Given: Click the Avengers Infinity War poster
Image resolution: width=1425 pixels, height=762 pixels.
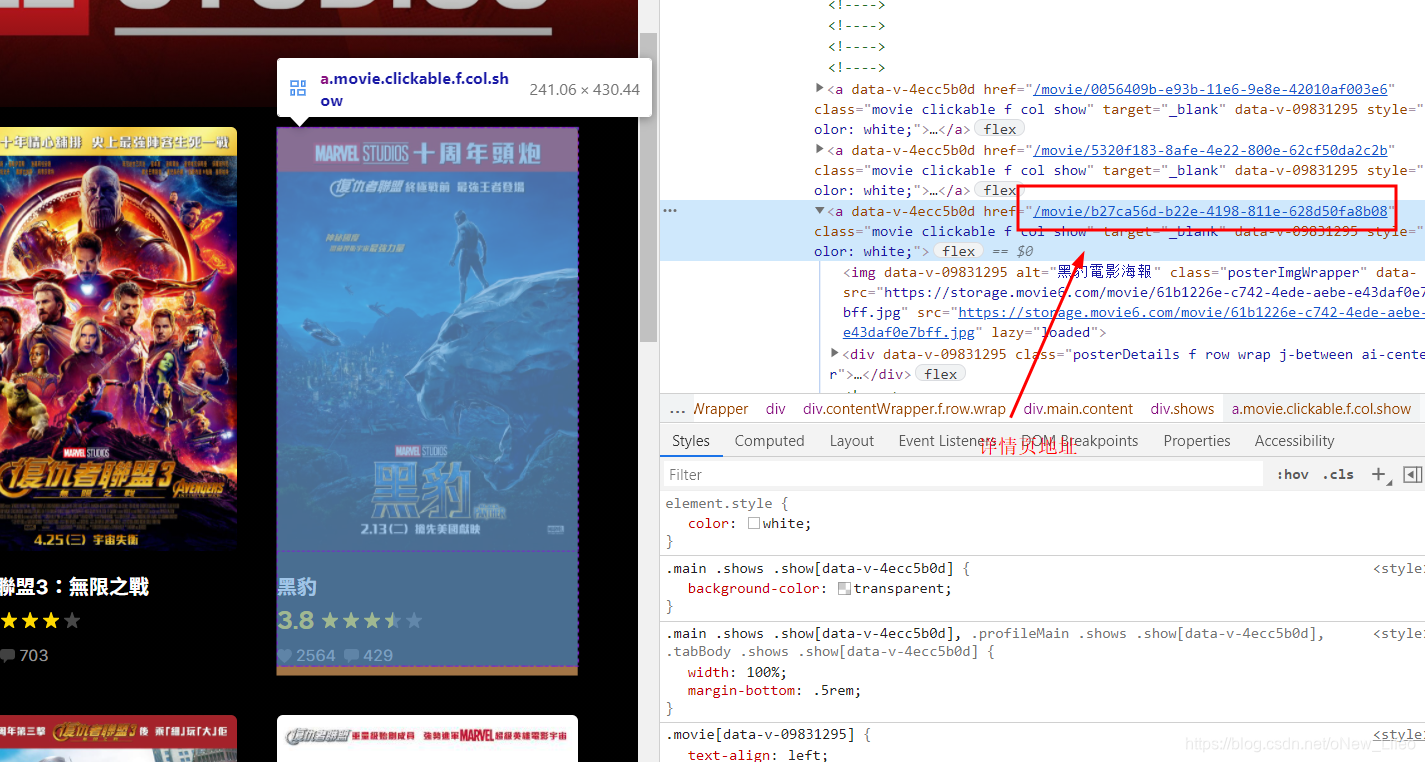Looking at the screenshot, I should pyautogui.click(x=118, y=338).
